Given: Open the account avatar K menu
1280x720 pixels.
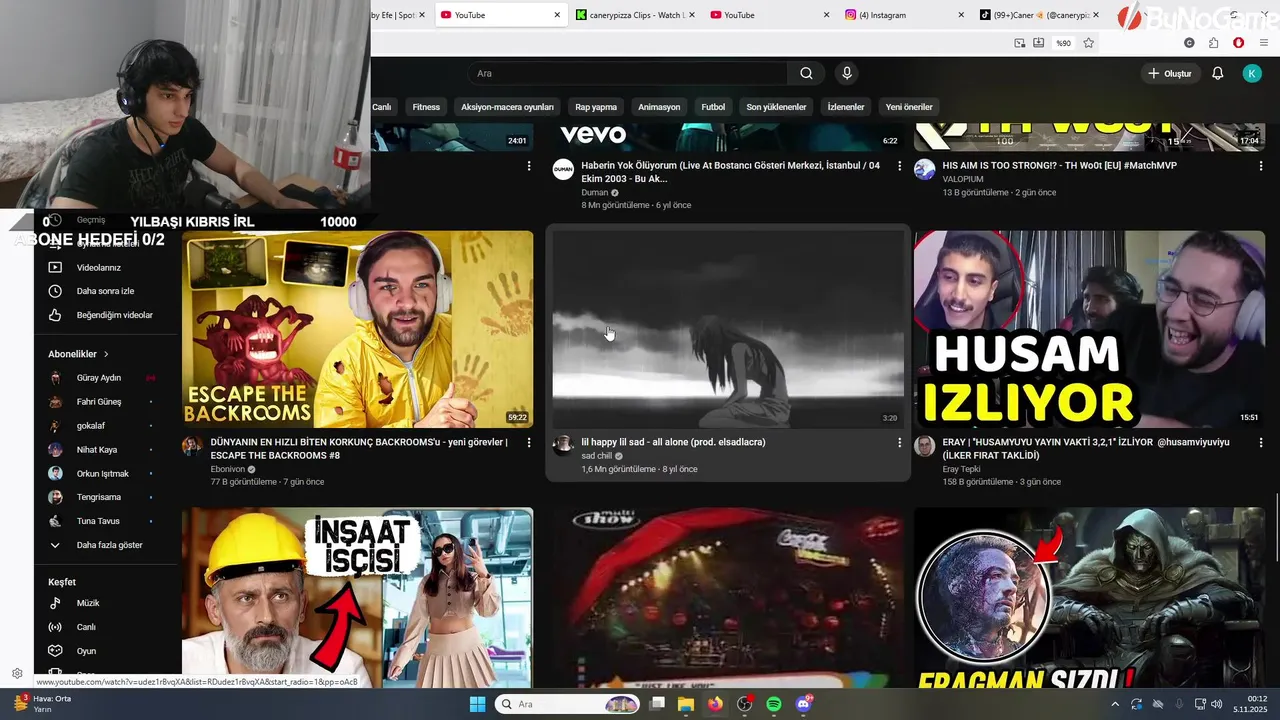Looking at the screenshot, I should (x=1252, y=73).
